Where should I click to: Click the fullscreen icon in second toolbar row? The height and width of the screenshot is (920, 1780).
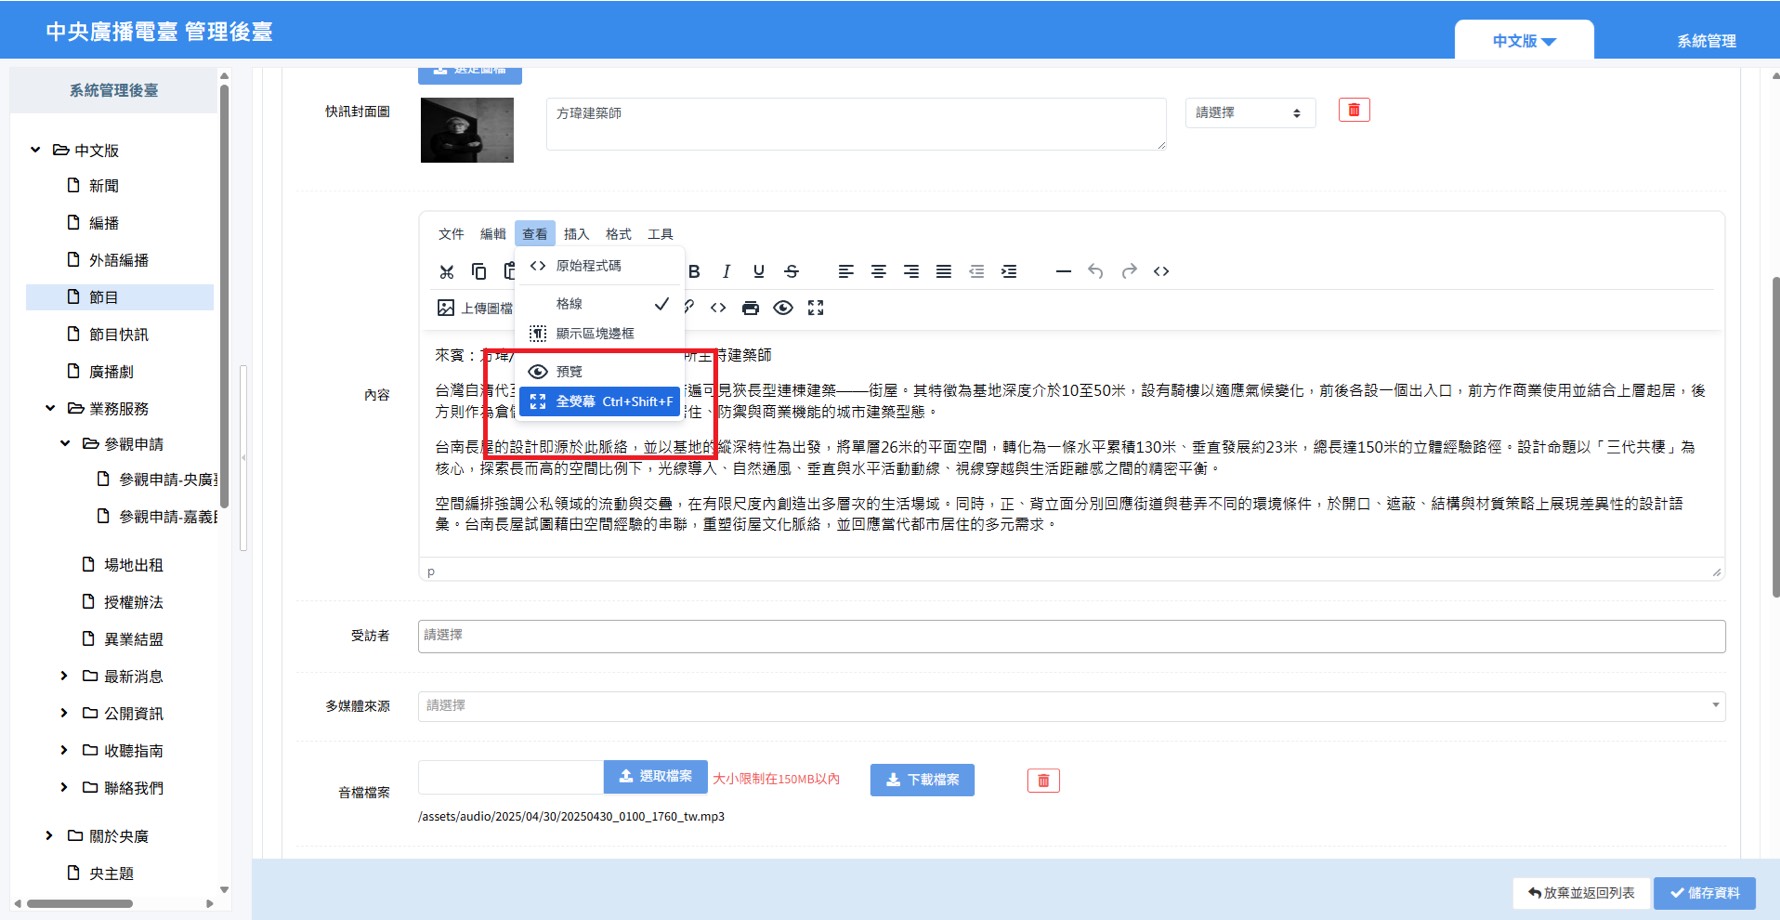pos(816,308)
